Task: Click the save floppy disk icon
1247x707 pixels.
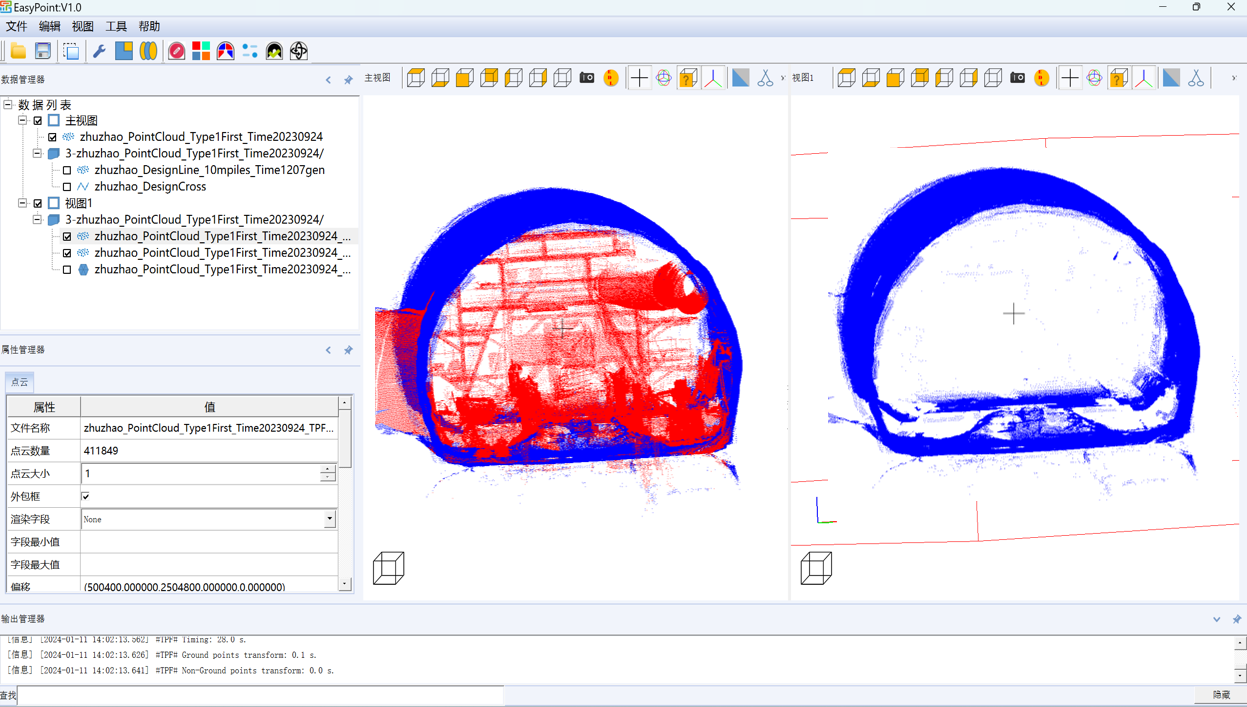Action: click(x=43, y=51)
